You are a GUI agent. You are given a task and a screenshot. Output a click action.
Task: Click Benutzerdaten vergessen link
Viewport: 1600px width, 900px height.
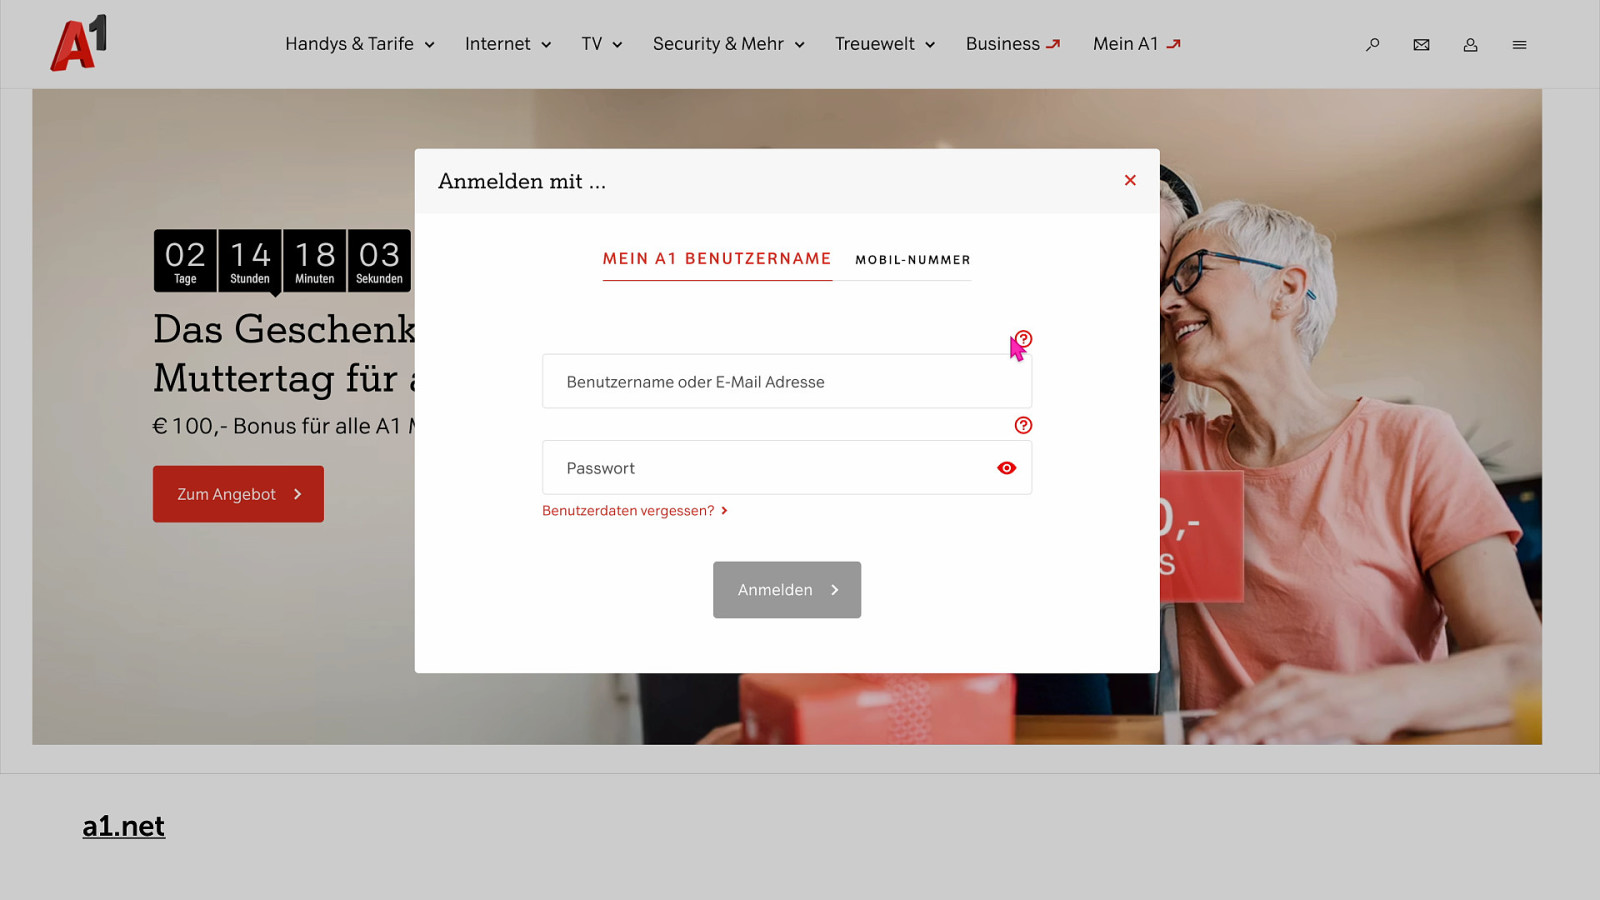[635, 511]
